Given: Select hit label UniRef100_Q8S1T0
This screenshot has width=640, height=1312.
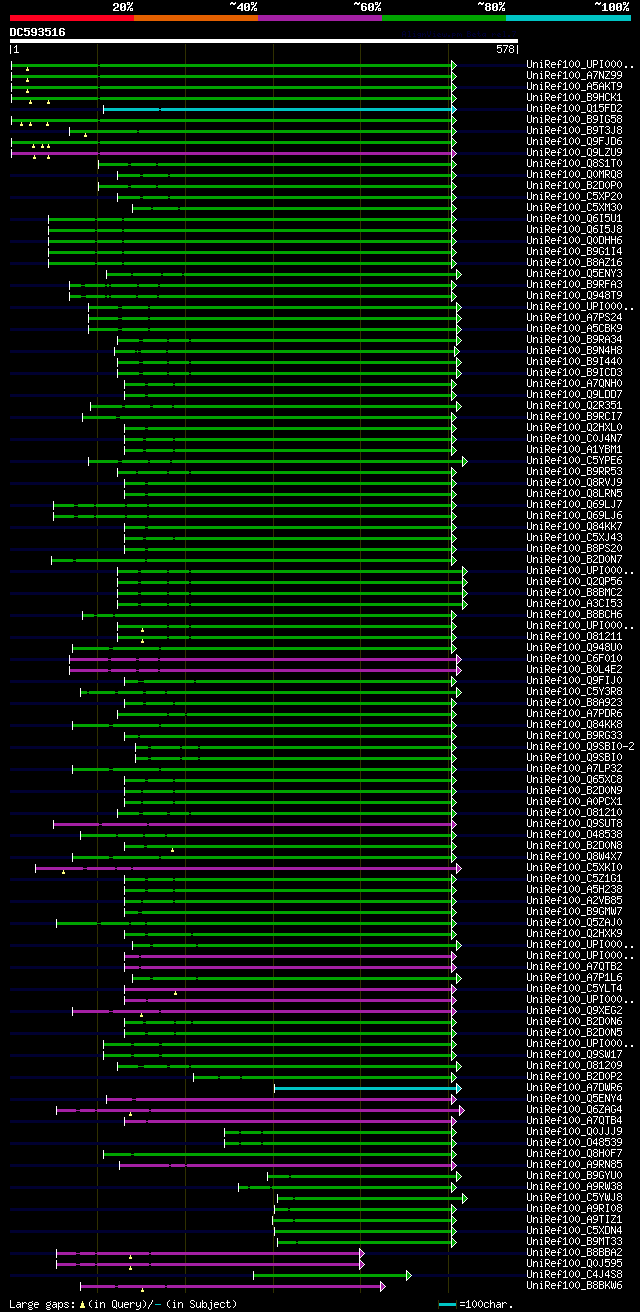Looking at the screenshot, I should coord(574,164).
